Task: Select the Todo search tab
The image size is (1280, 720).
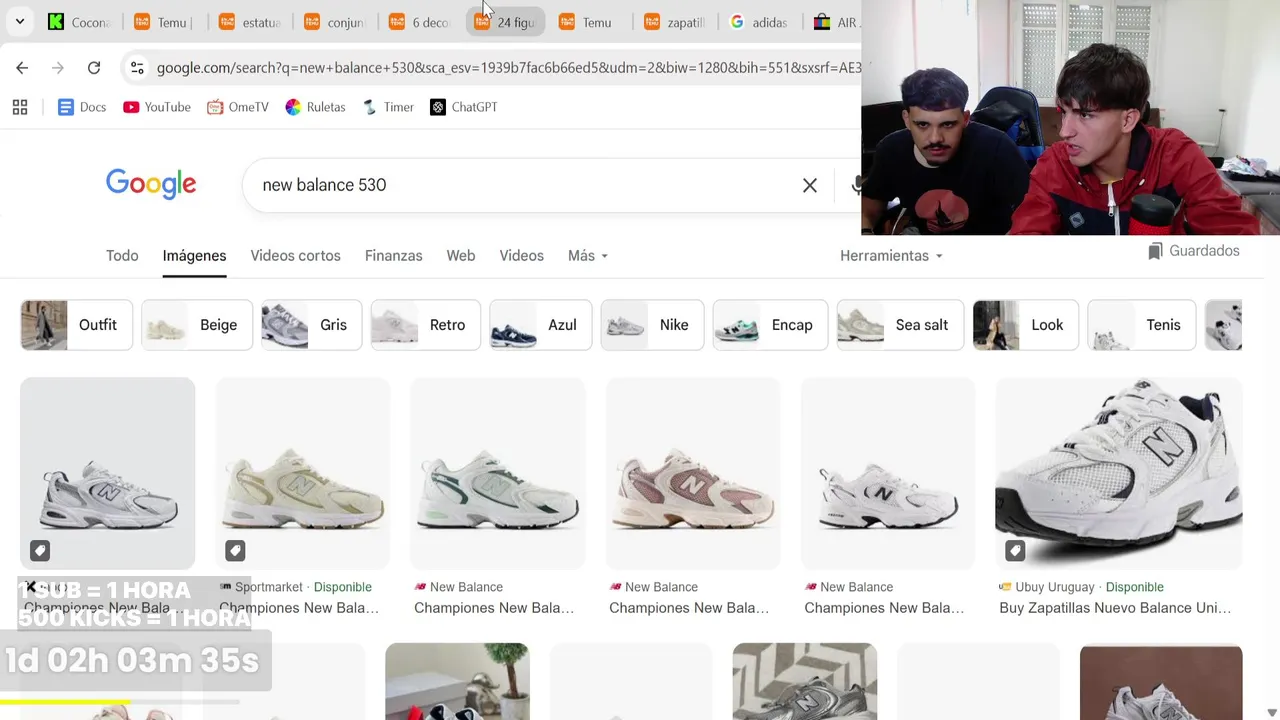Action: [x=122, y=256]
